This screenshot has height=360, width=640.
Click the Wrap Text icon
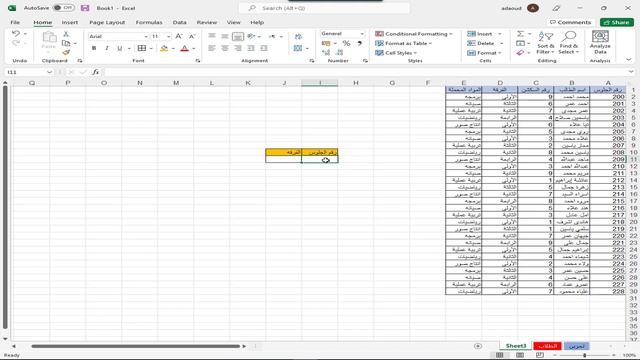[298, 36]
